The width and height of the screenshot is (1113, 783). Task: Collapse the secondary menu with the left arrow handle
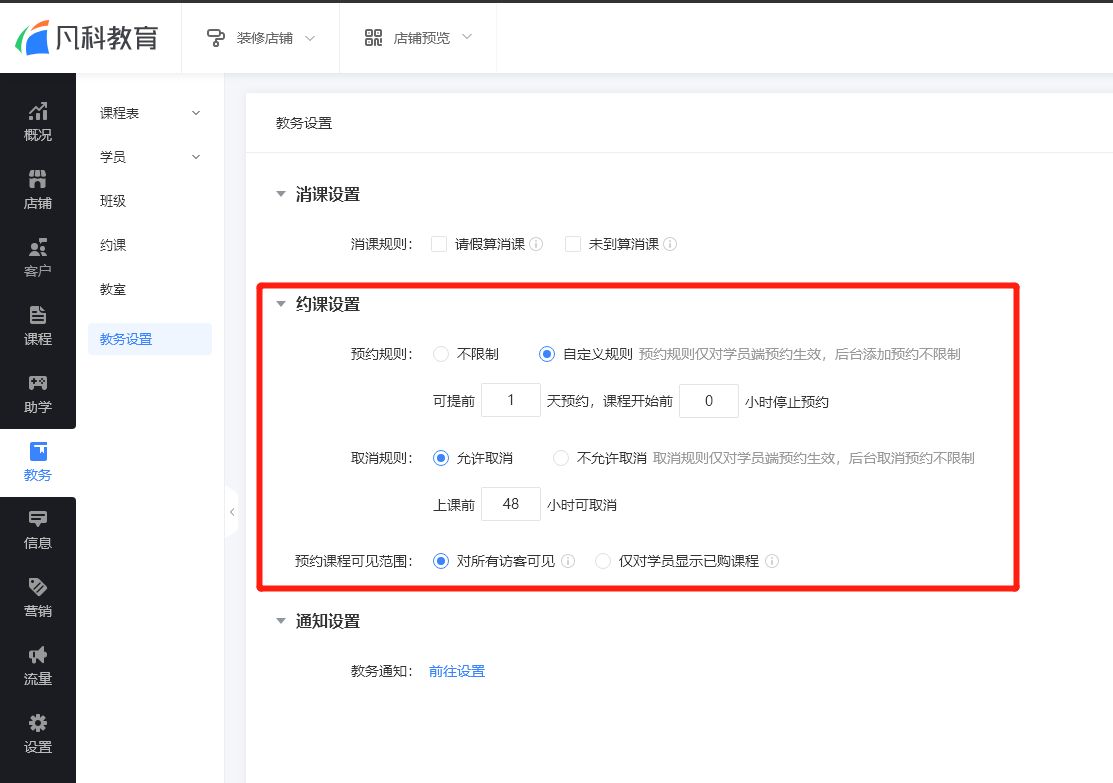tap(232, 512)
